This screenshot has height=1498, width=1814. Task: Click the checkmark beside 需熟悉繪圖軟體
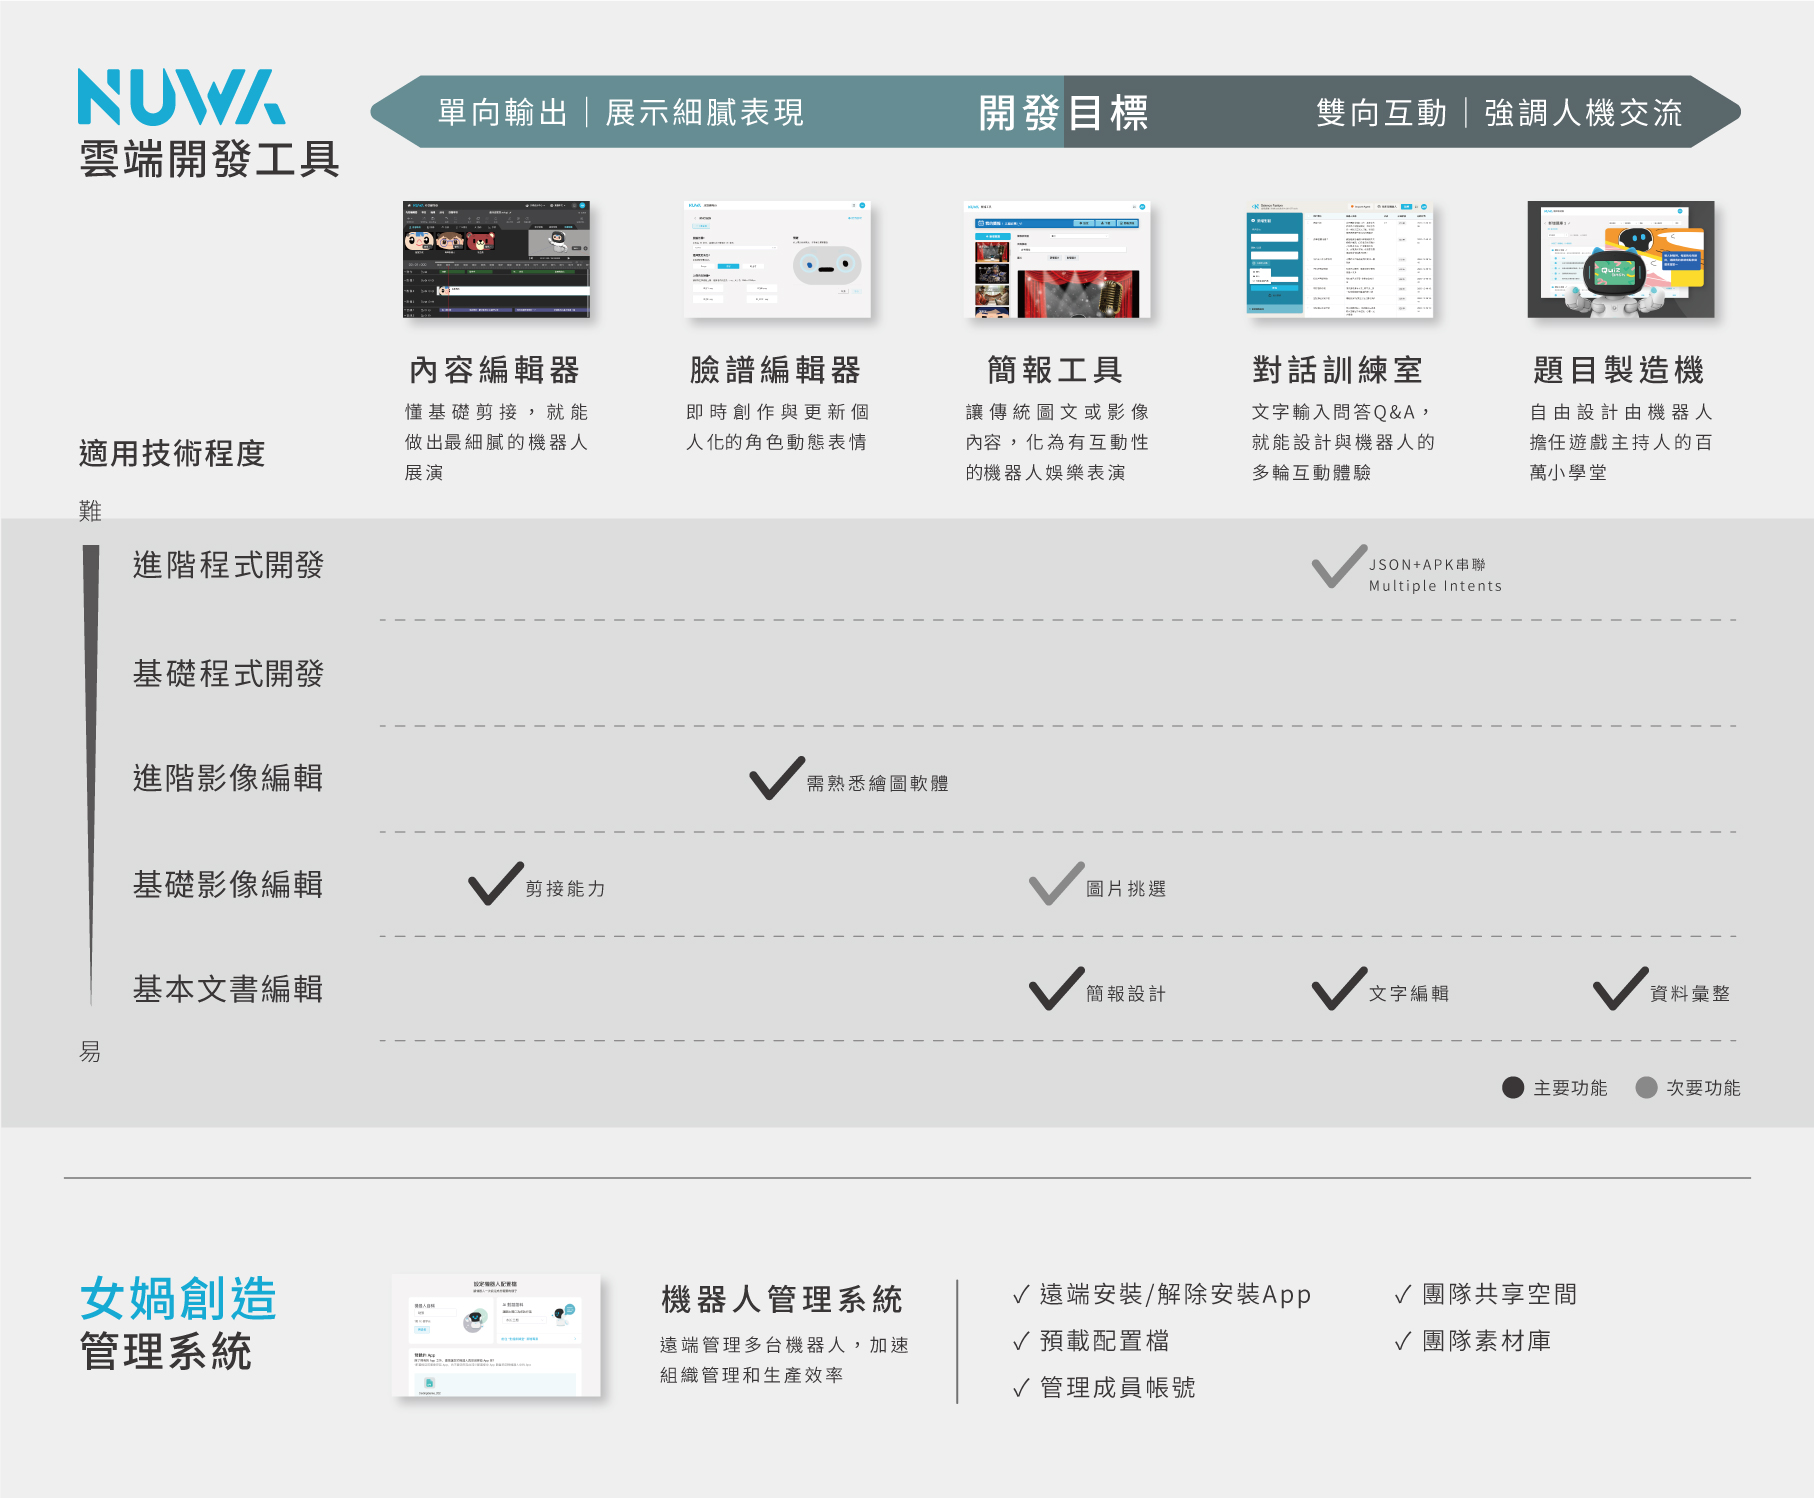pos(777,778)
